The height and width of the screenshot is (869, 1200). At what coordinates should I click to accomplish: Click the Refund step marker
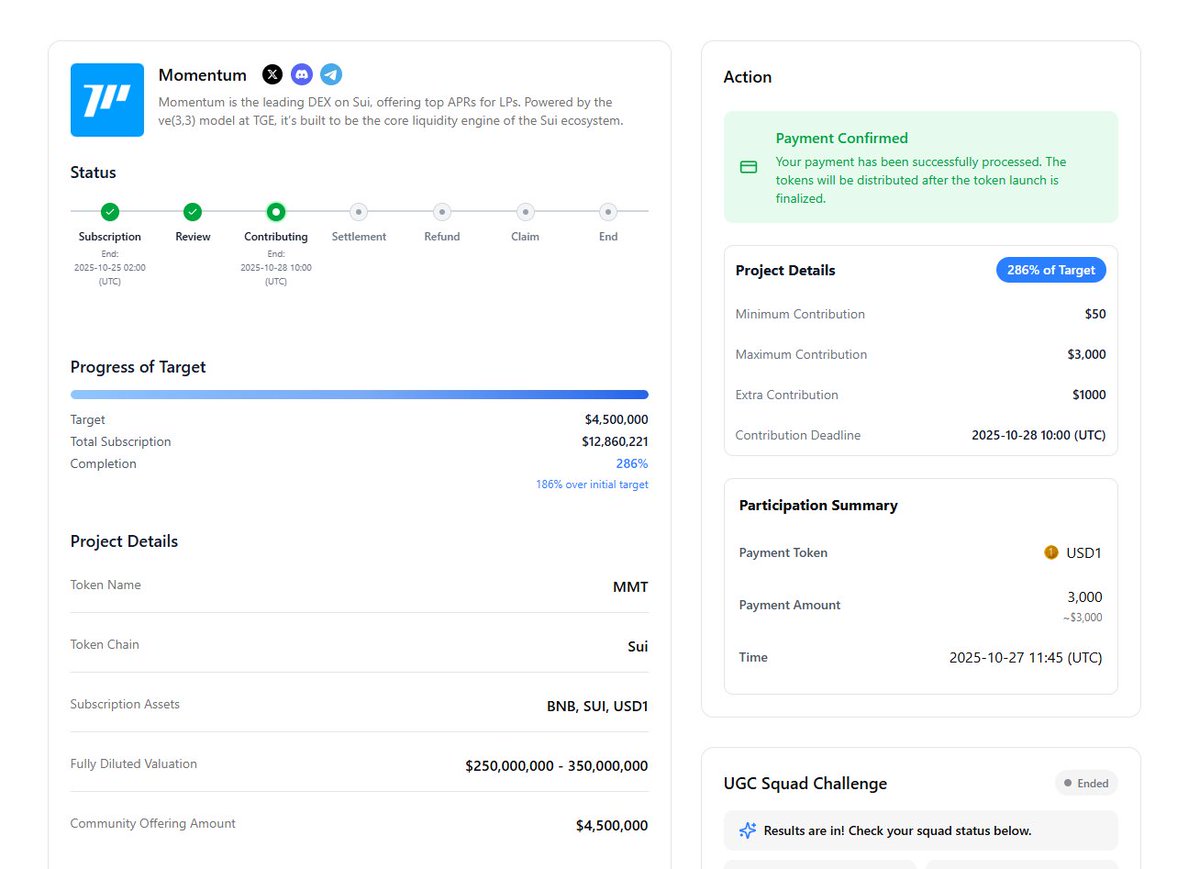click(x=442, y=212)
